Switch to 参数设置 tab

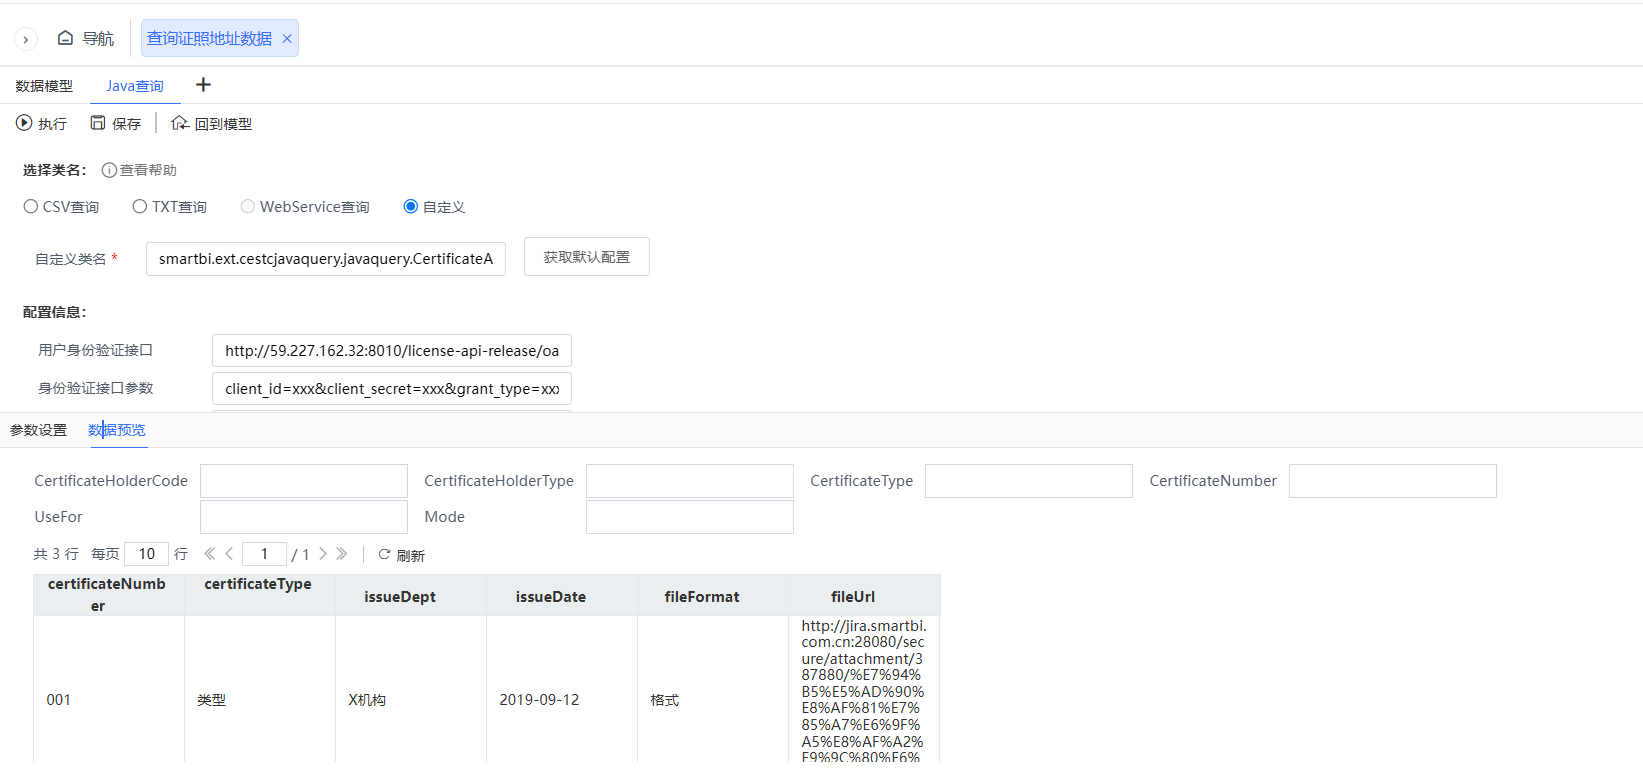(x=39, y=430)
